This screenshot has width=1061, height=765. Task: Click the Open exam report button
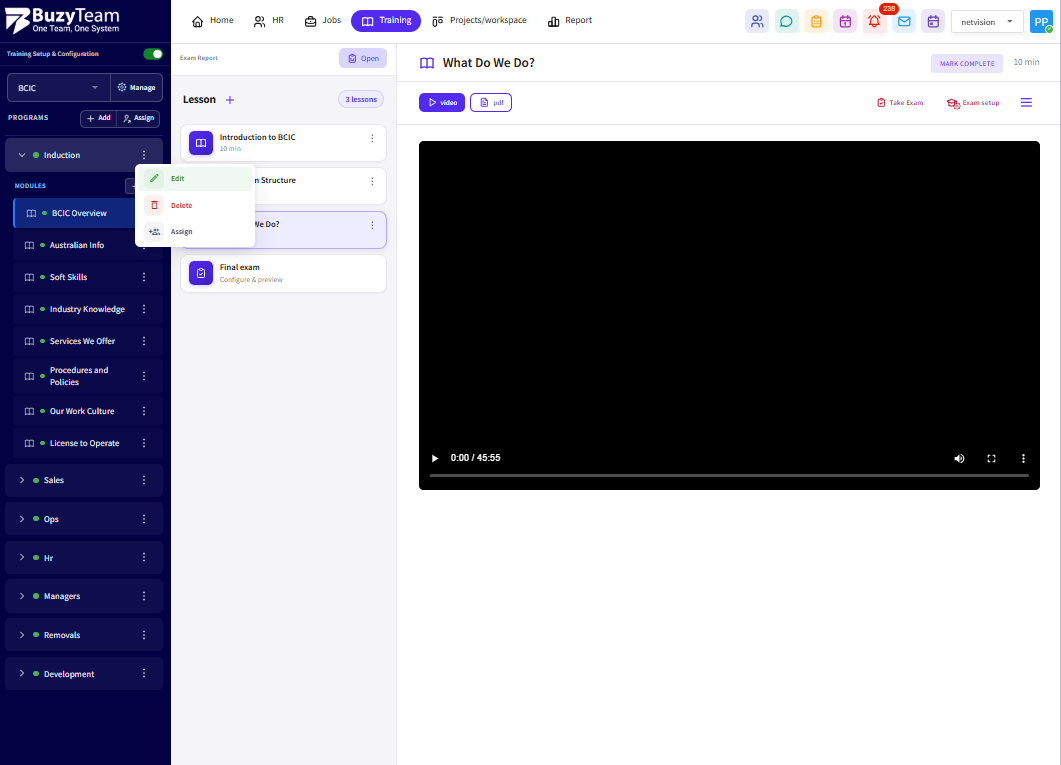pos(363,58)
